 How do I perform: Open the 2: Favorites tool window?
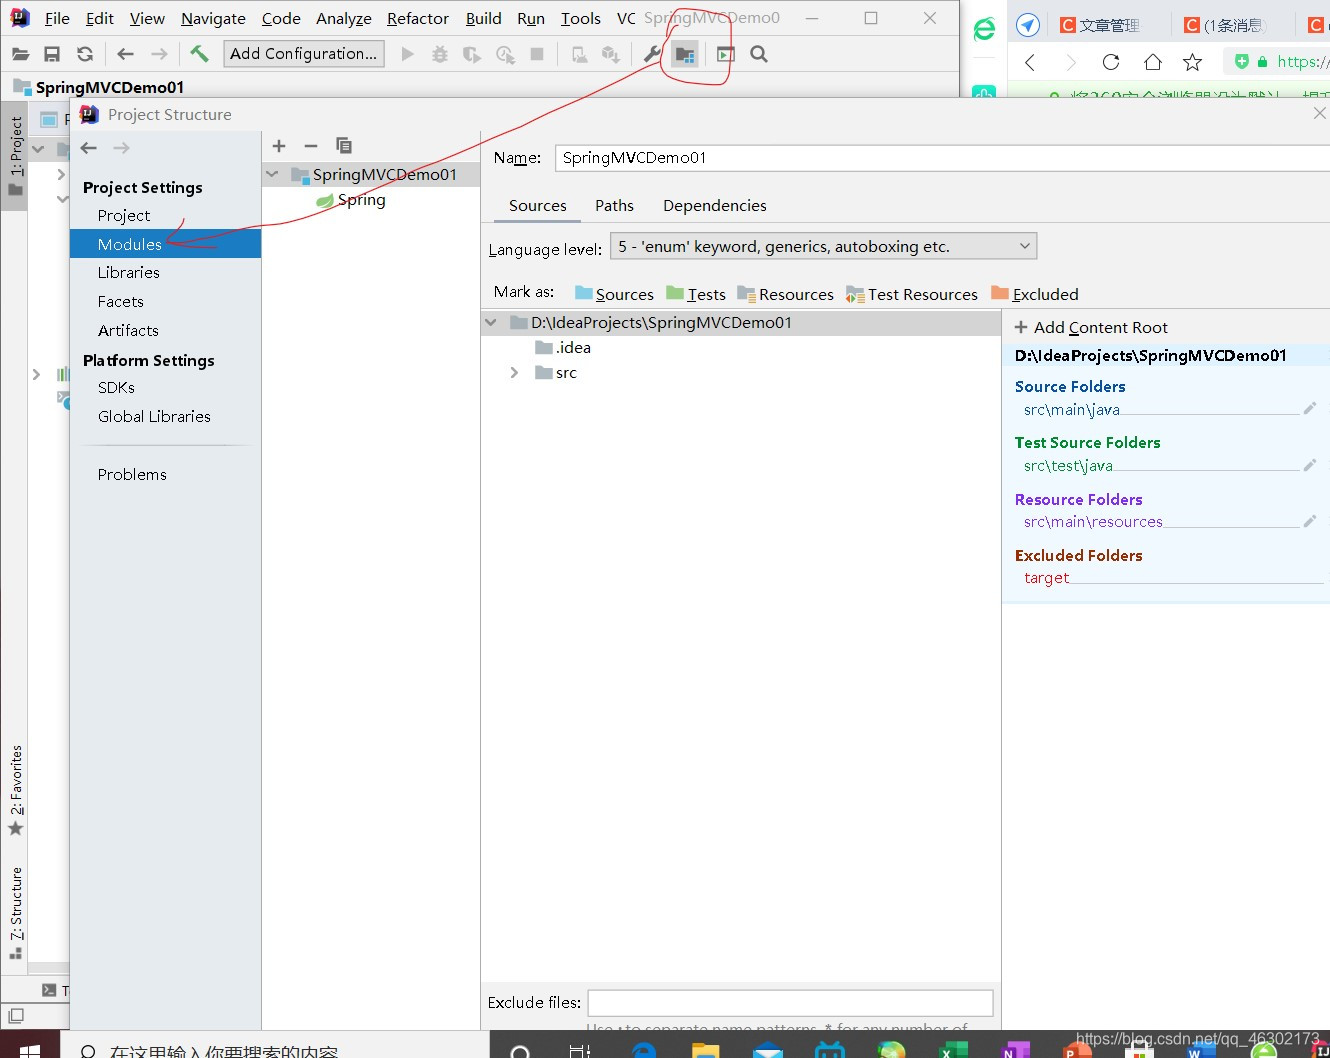(15, 790)
